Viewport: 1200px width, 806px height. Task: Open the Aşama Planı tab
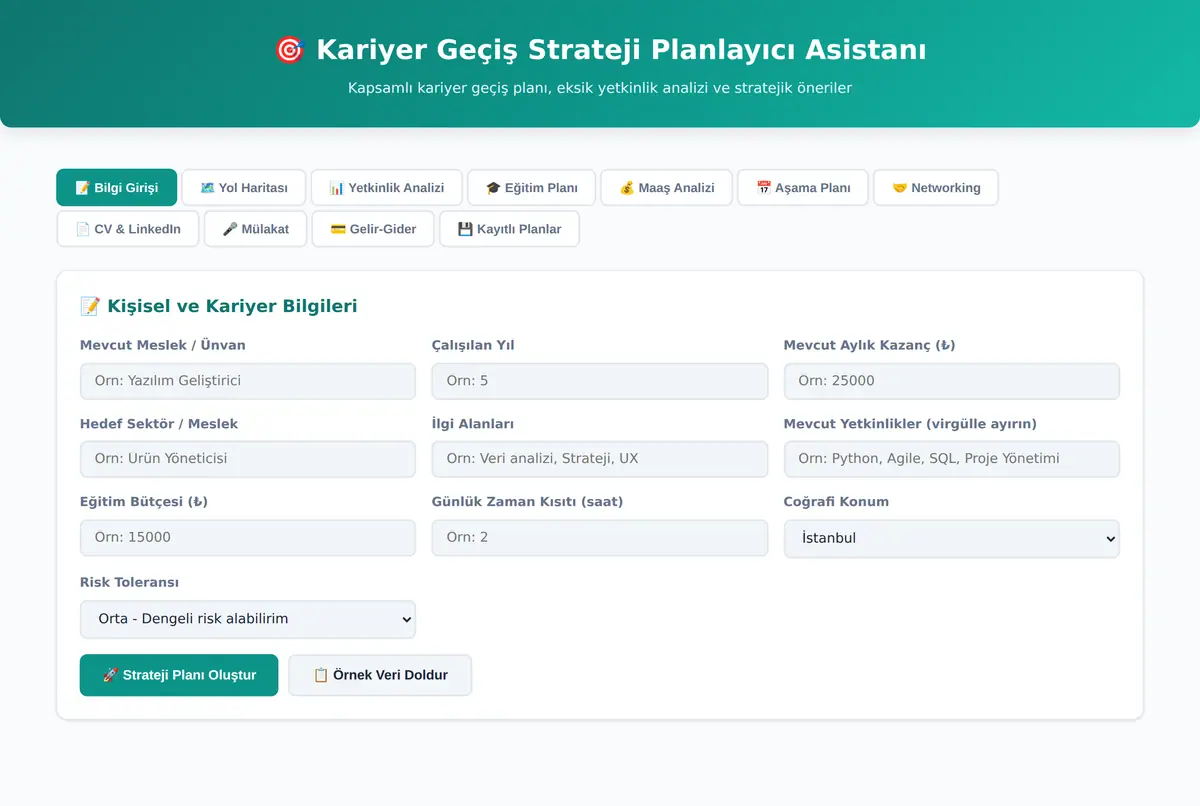[x=803, y=188]
